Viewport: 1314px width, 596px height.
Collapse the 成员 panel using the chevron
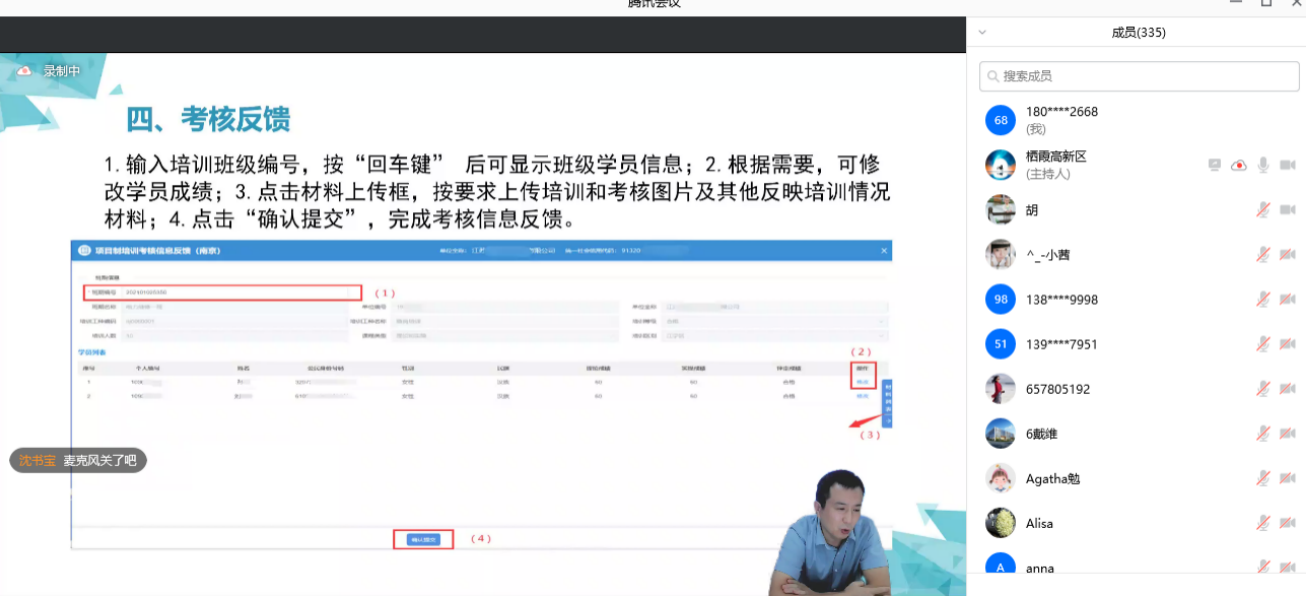point(982,32)
